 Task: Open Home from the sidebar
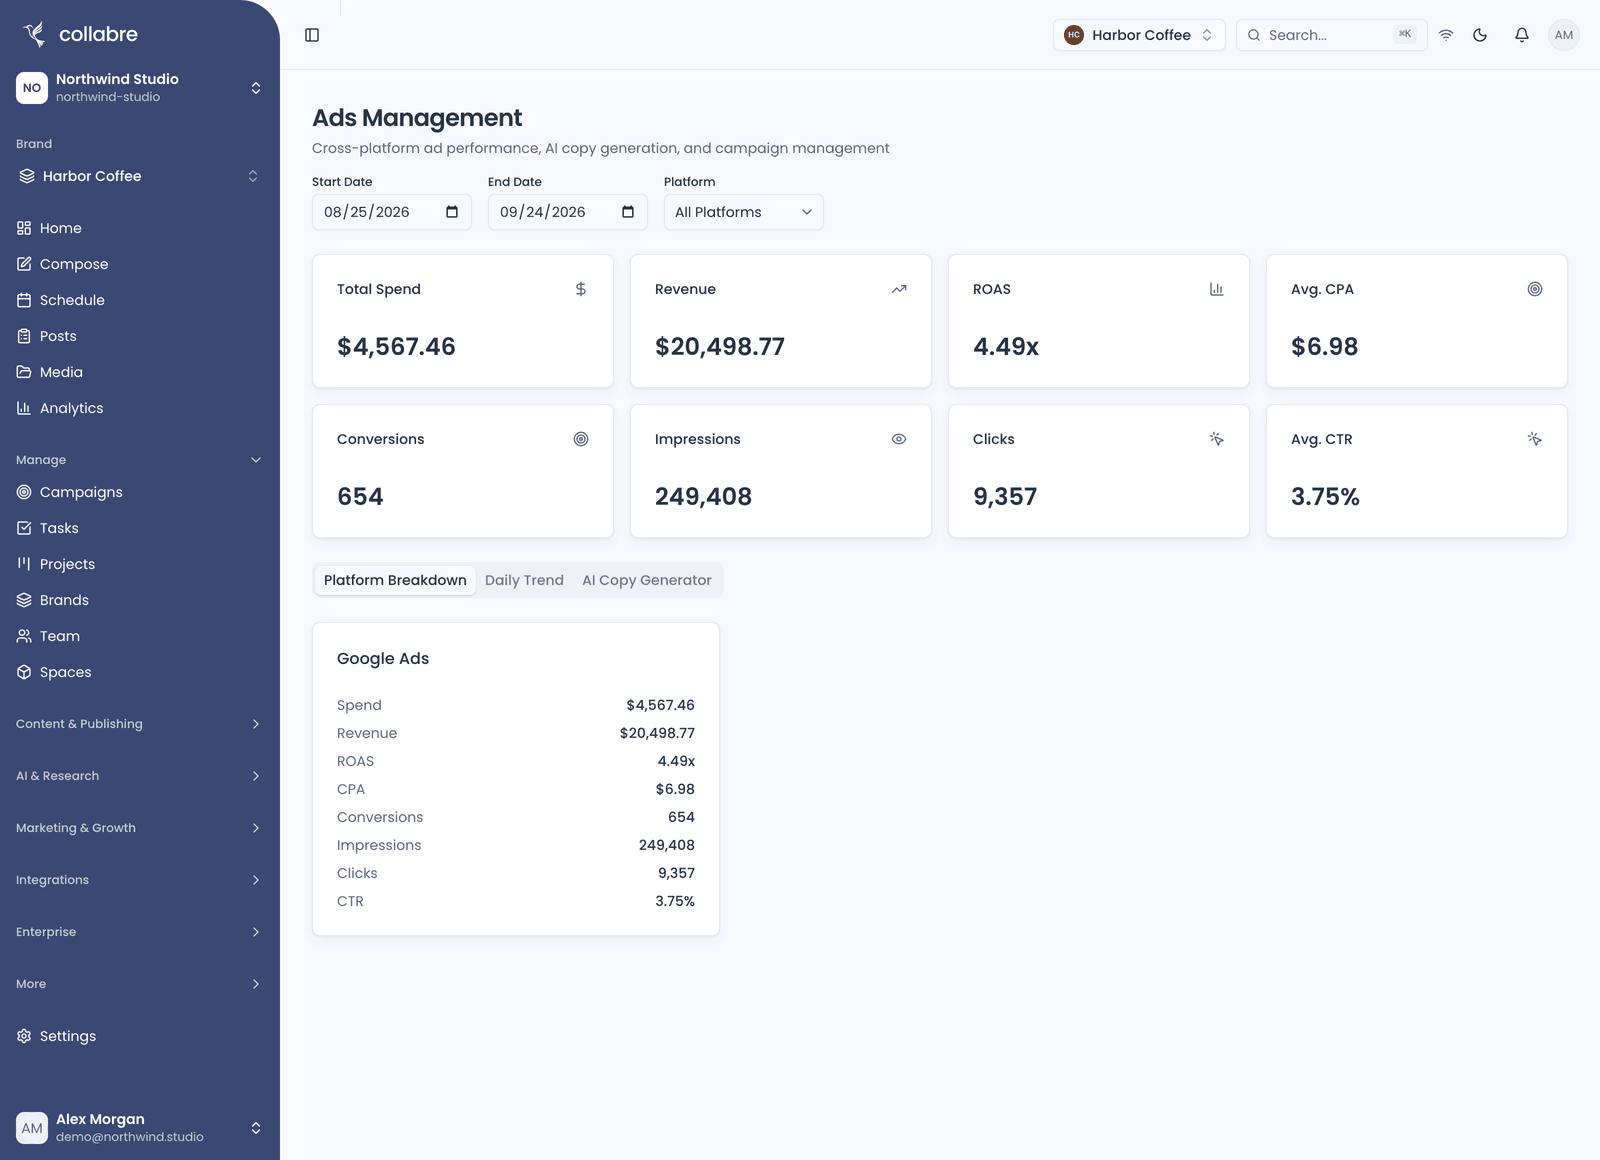tap(140, 228)
